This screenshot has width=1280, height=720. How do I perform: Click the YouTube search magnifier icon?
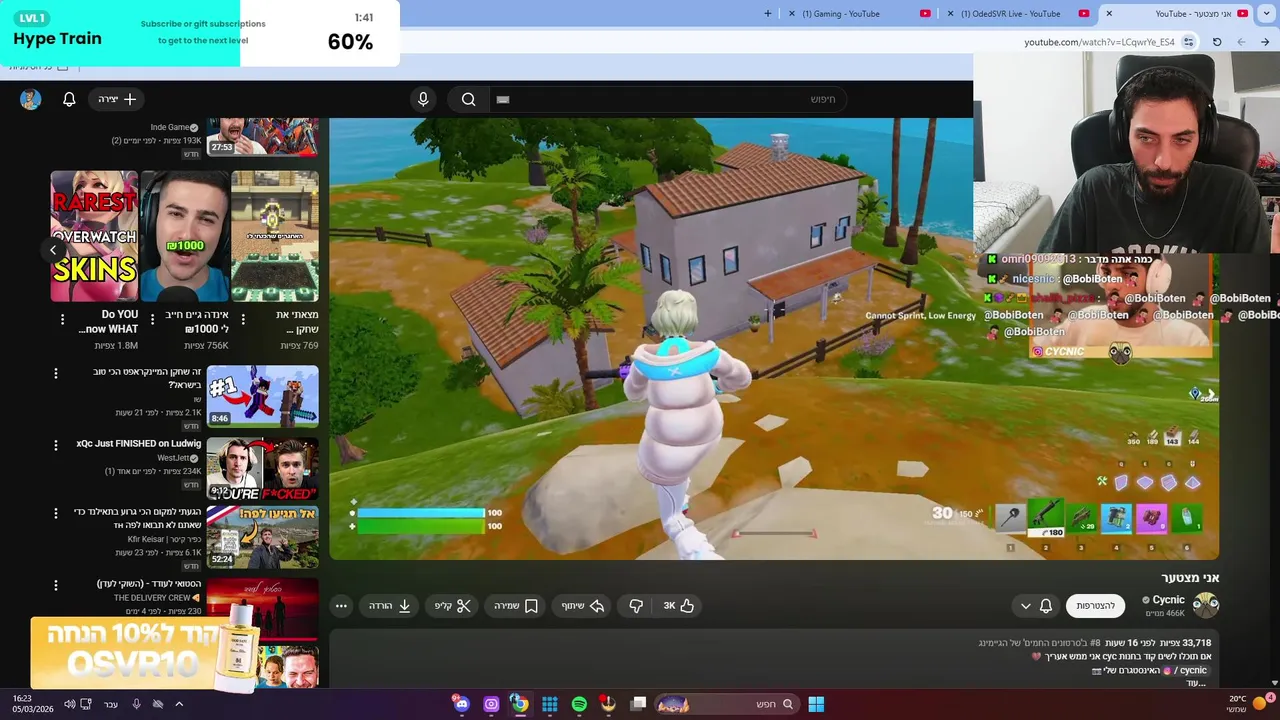coord(468,99)
